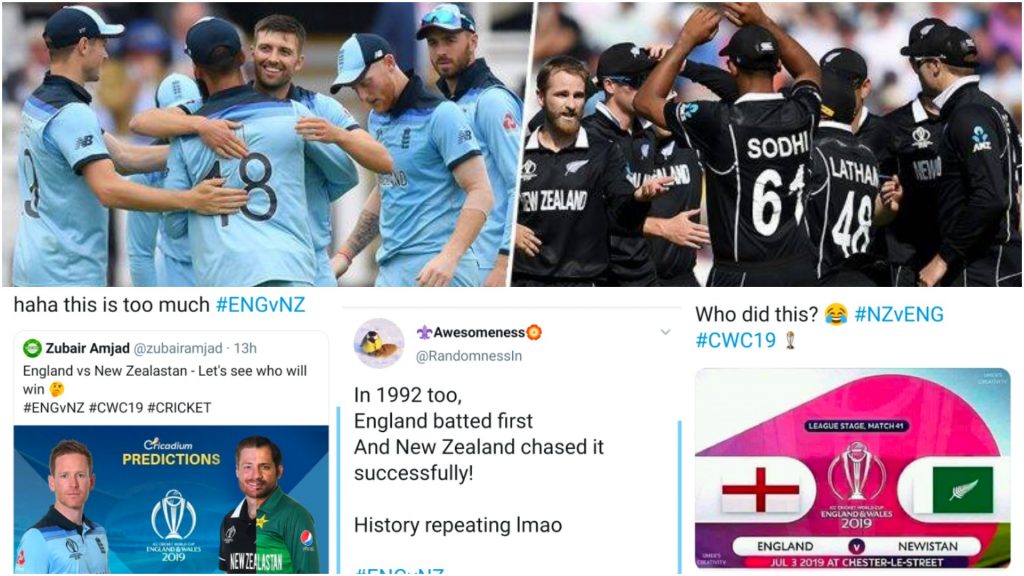Screen dimensions: 1024x576
Task: Click the #ENGvNZ hashtag in left tweet
Action: [x=260, y=305]
